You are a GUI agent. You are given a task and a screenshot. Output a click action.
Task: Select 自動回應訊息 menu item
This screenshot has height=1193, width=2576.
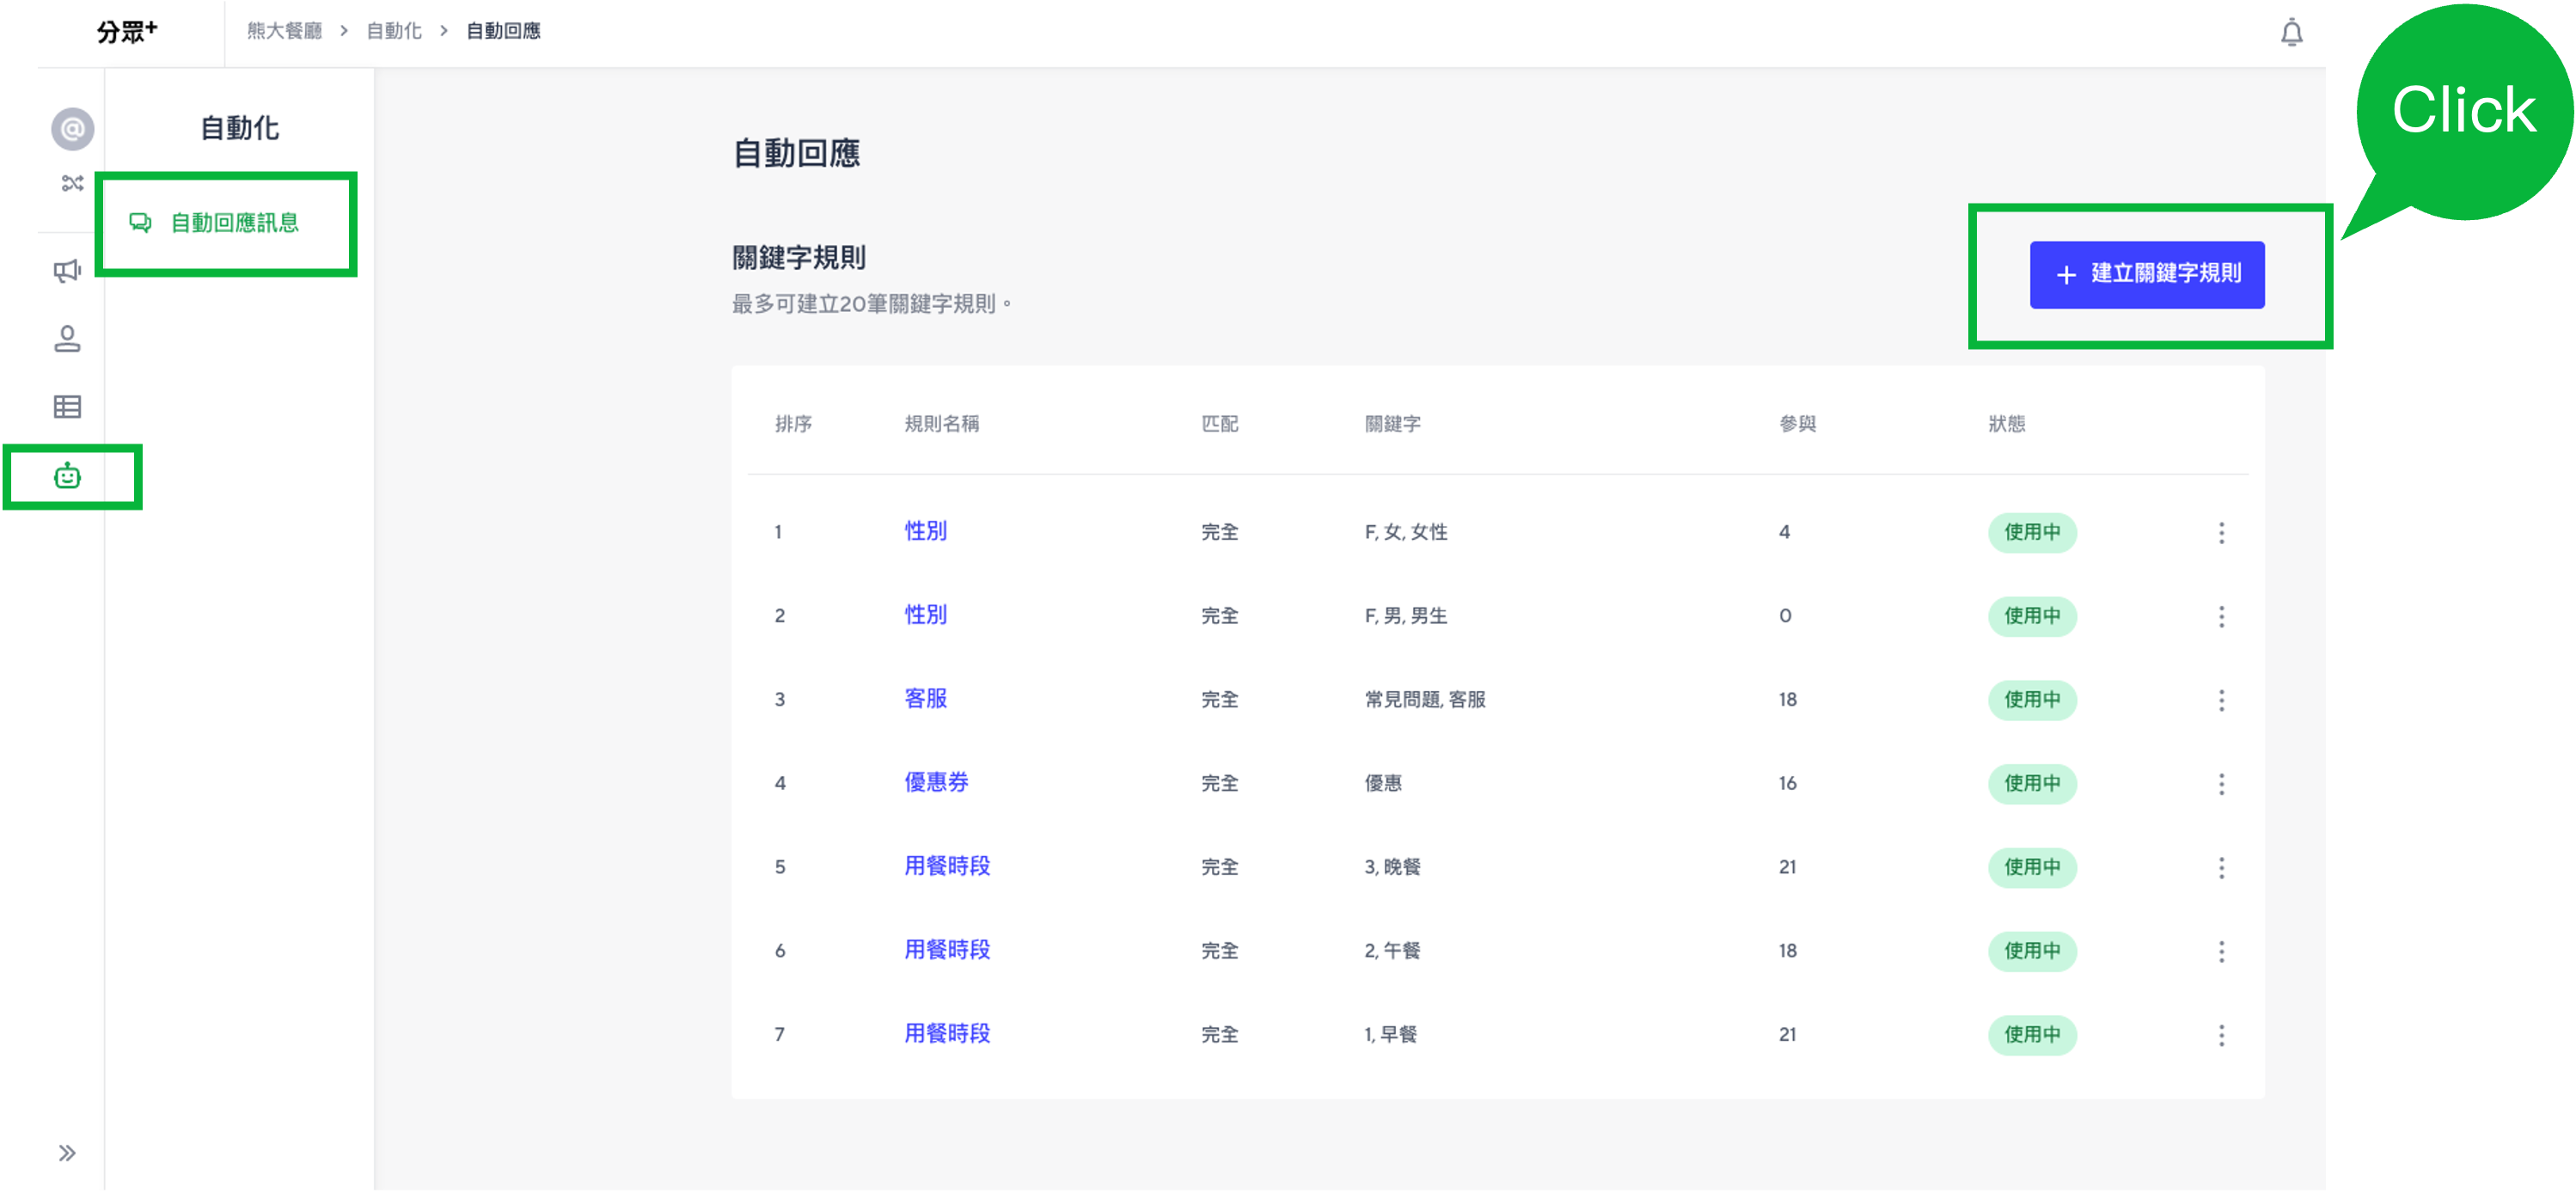[234, 223]
